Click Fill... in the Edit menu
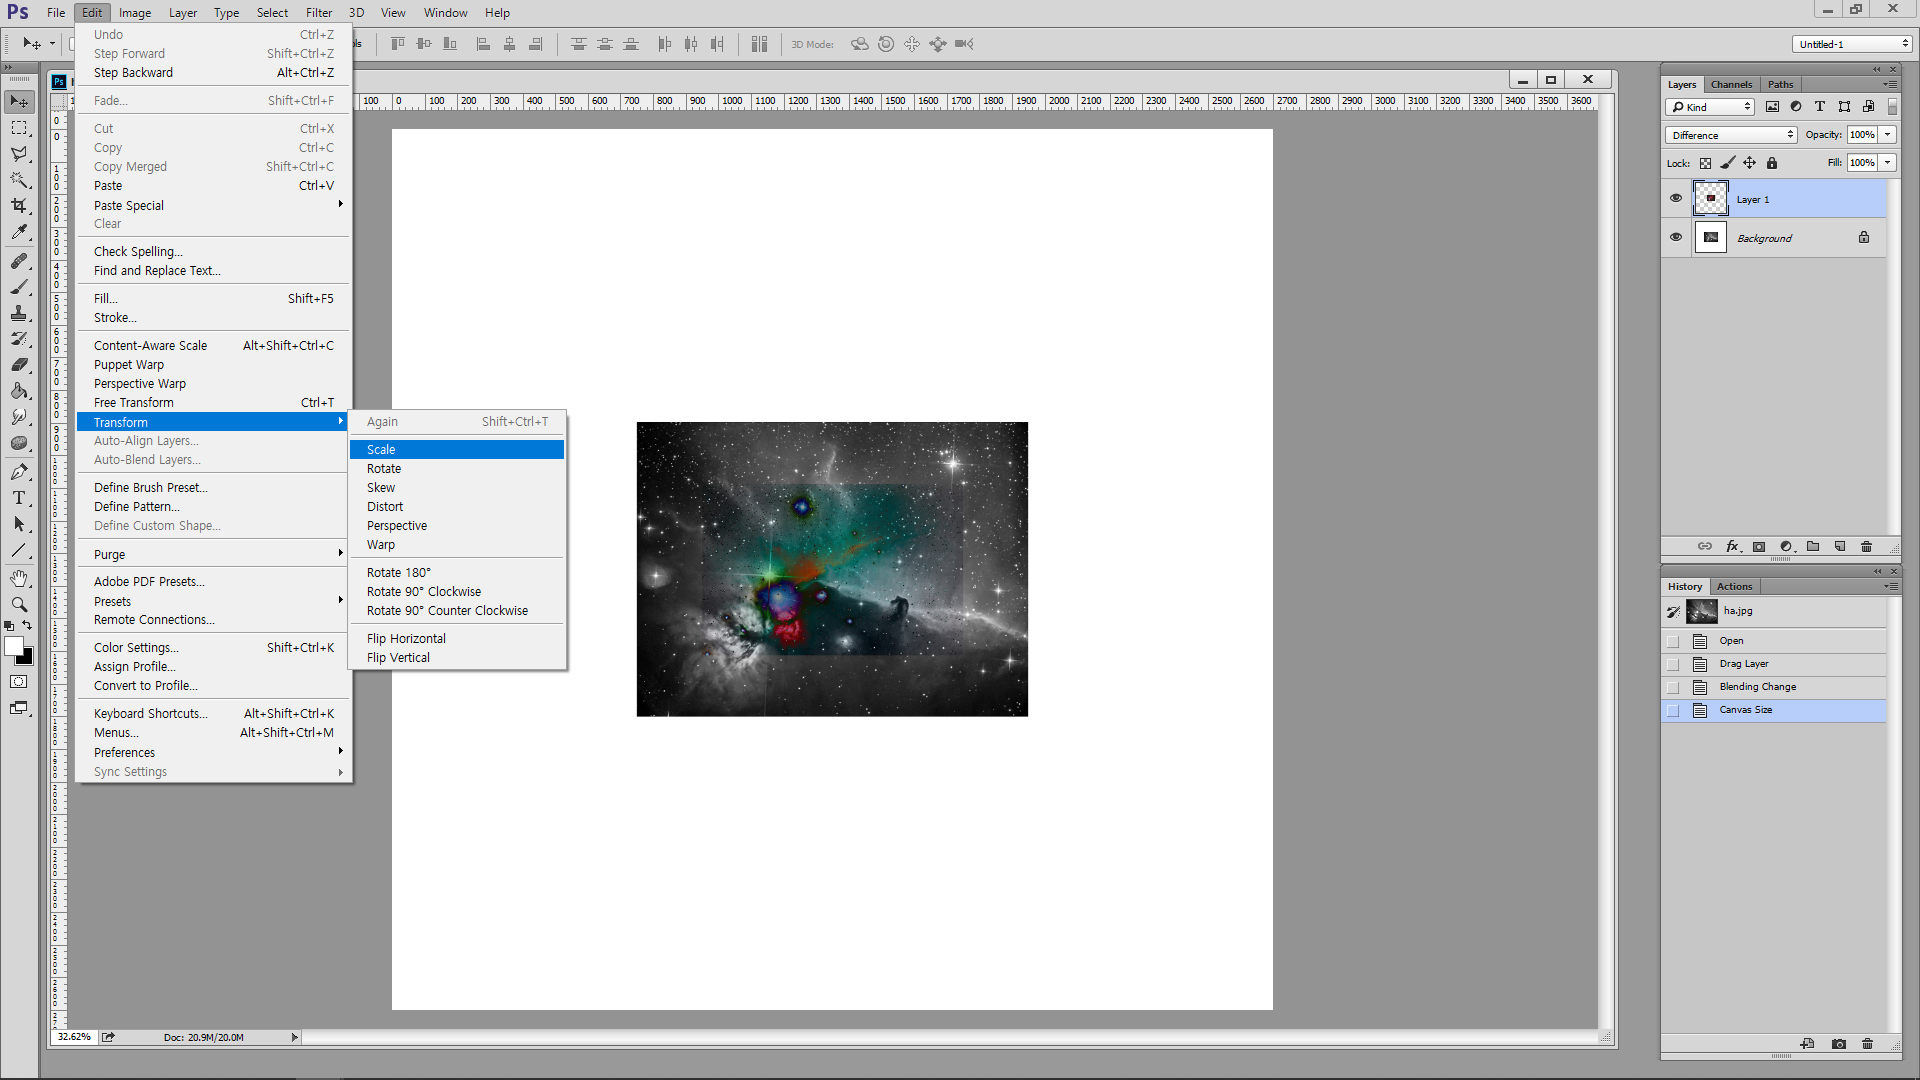This screenshot has width=1920, height=1080. coord(214,299)
